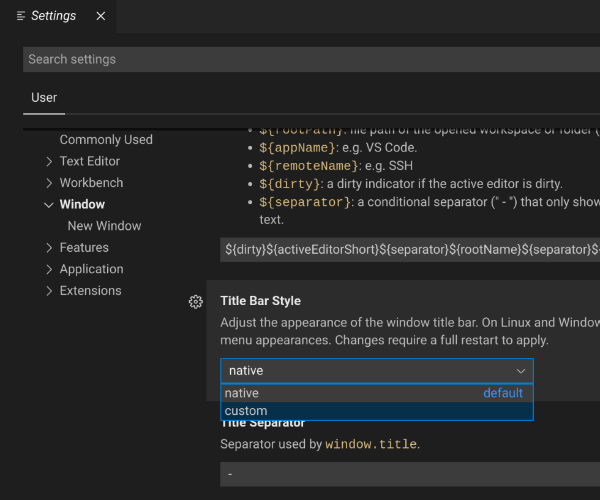Open Commonly Used settings
Image resolution: width=600 pixels, height=500 pixels.
click(106, 140)
